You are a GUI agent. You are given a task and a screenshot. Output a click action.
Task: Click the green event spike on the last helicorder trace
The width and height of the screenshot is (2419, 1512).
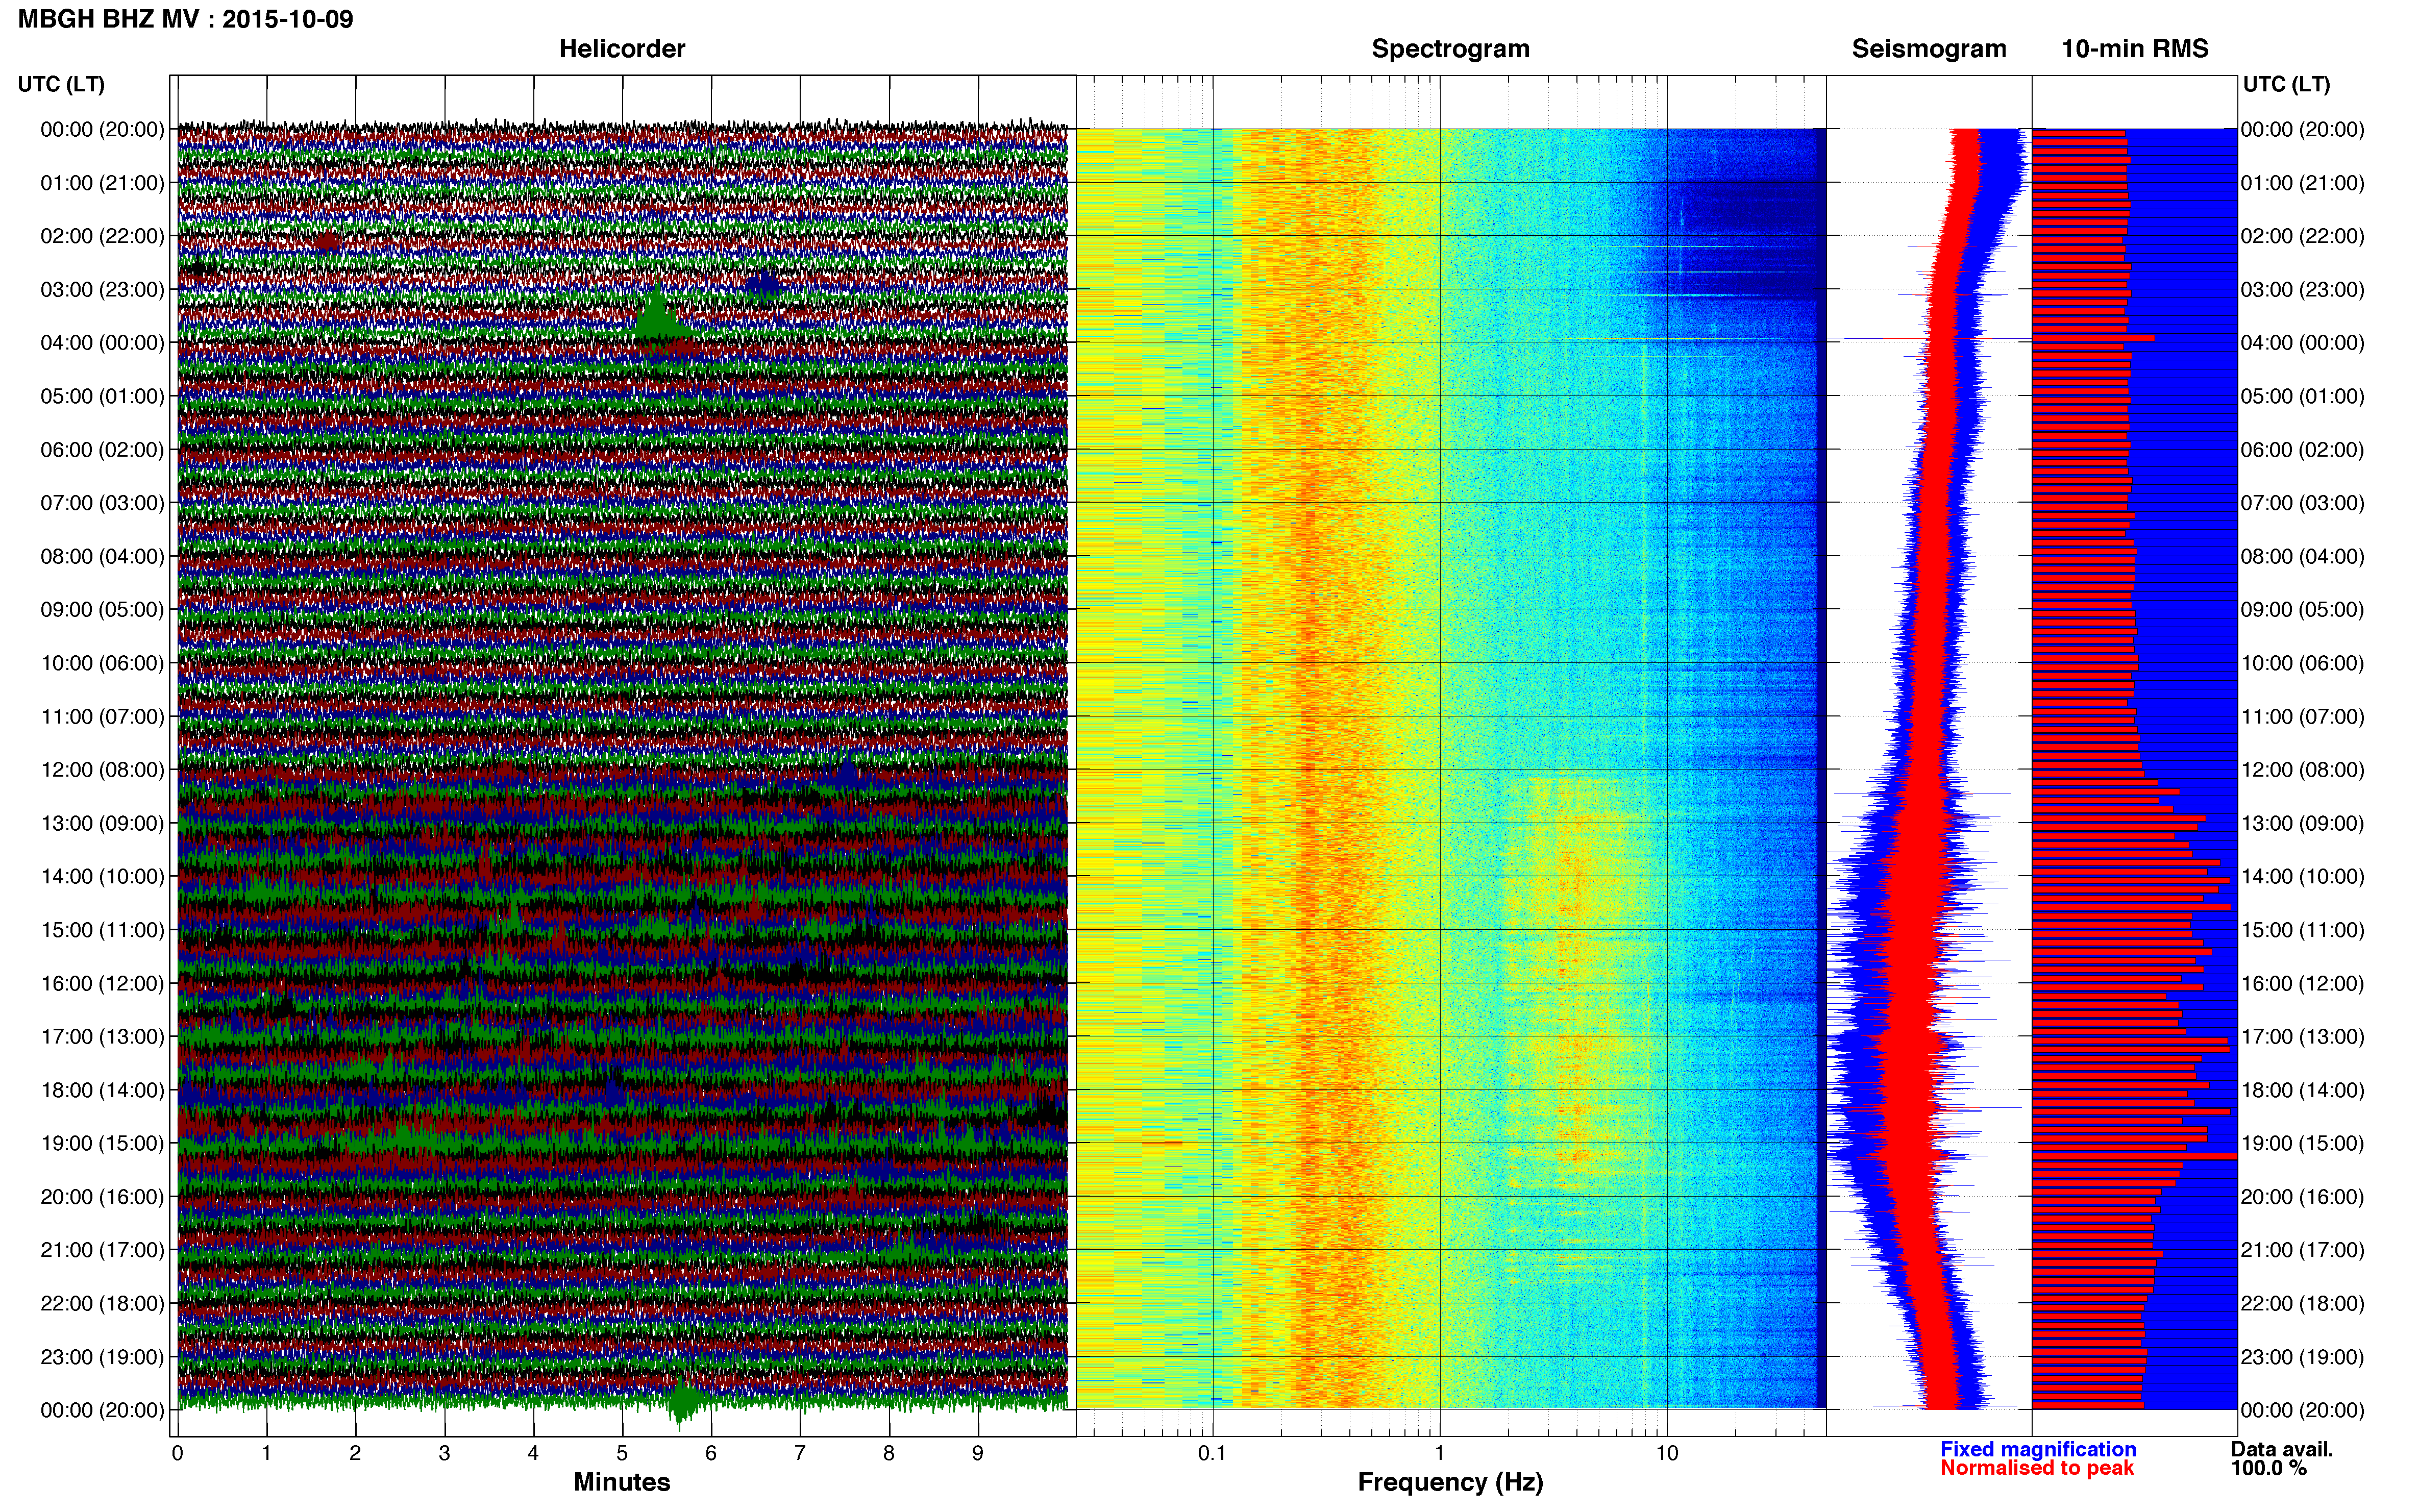[x=684, y=1402]
